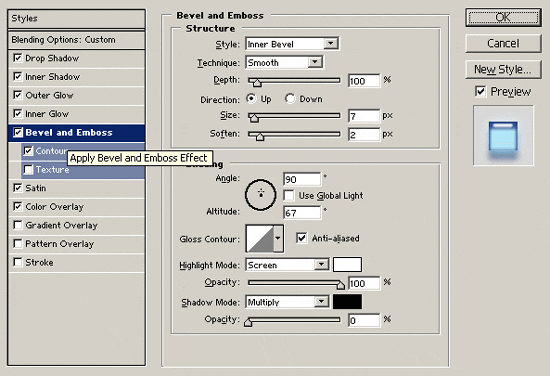Open the Shadow Mode dropdown showing Multiply

(287, 302)
